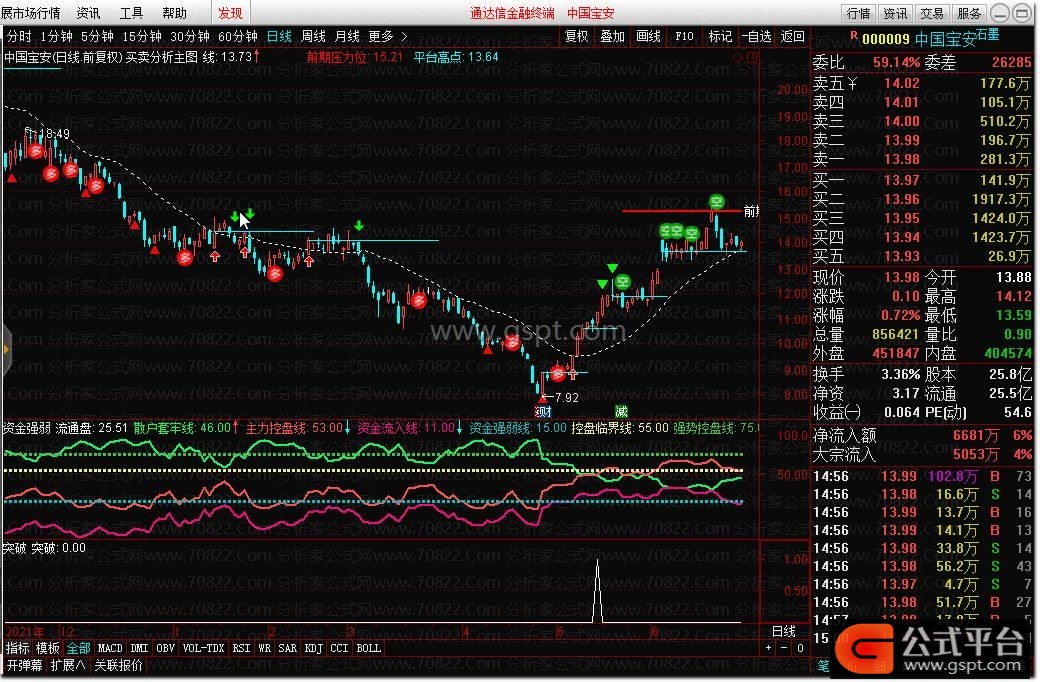Open the 帮助 menu
Image resolution: width=1040 pixels, height=682 pixels.
tap(174, 13)
